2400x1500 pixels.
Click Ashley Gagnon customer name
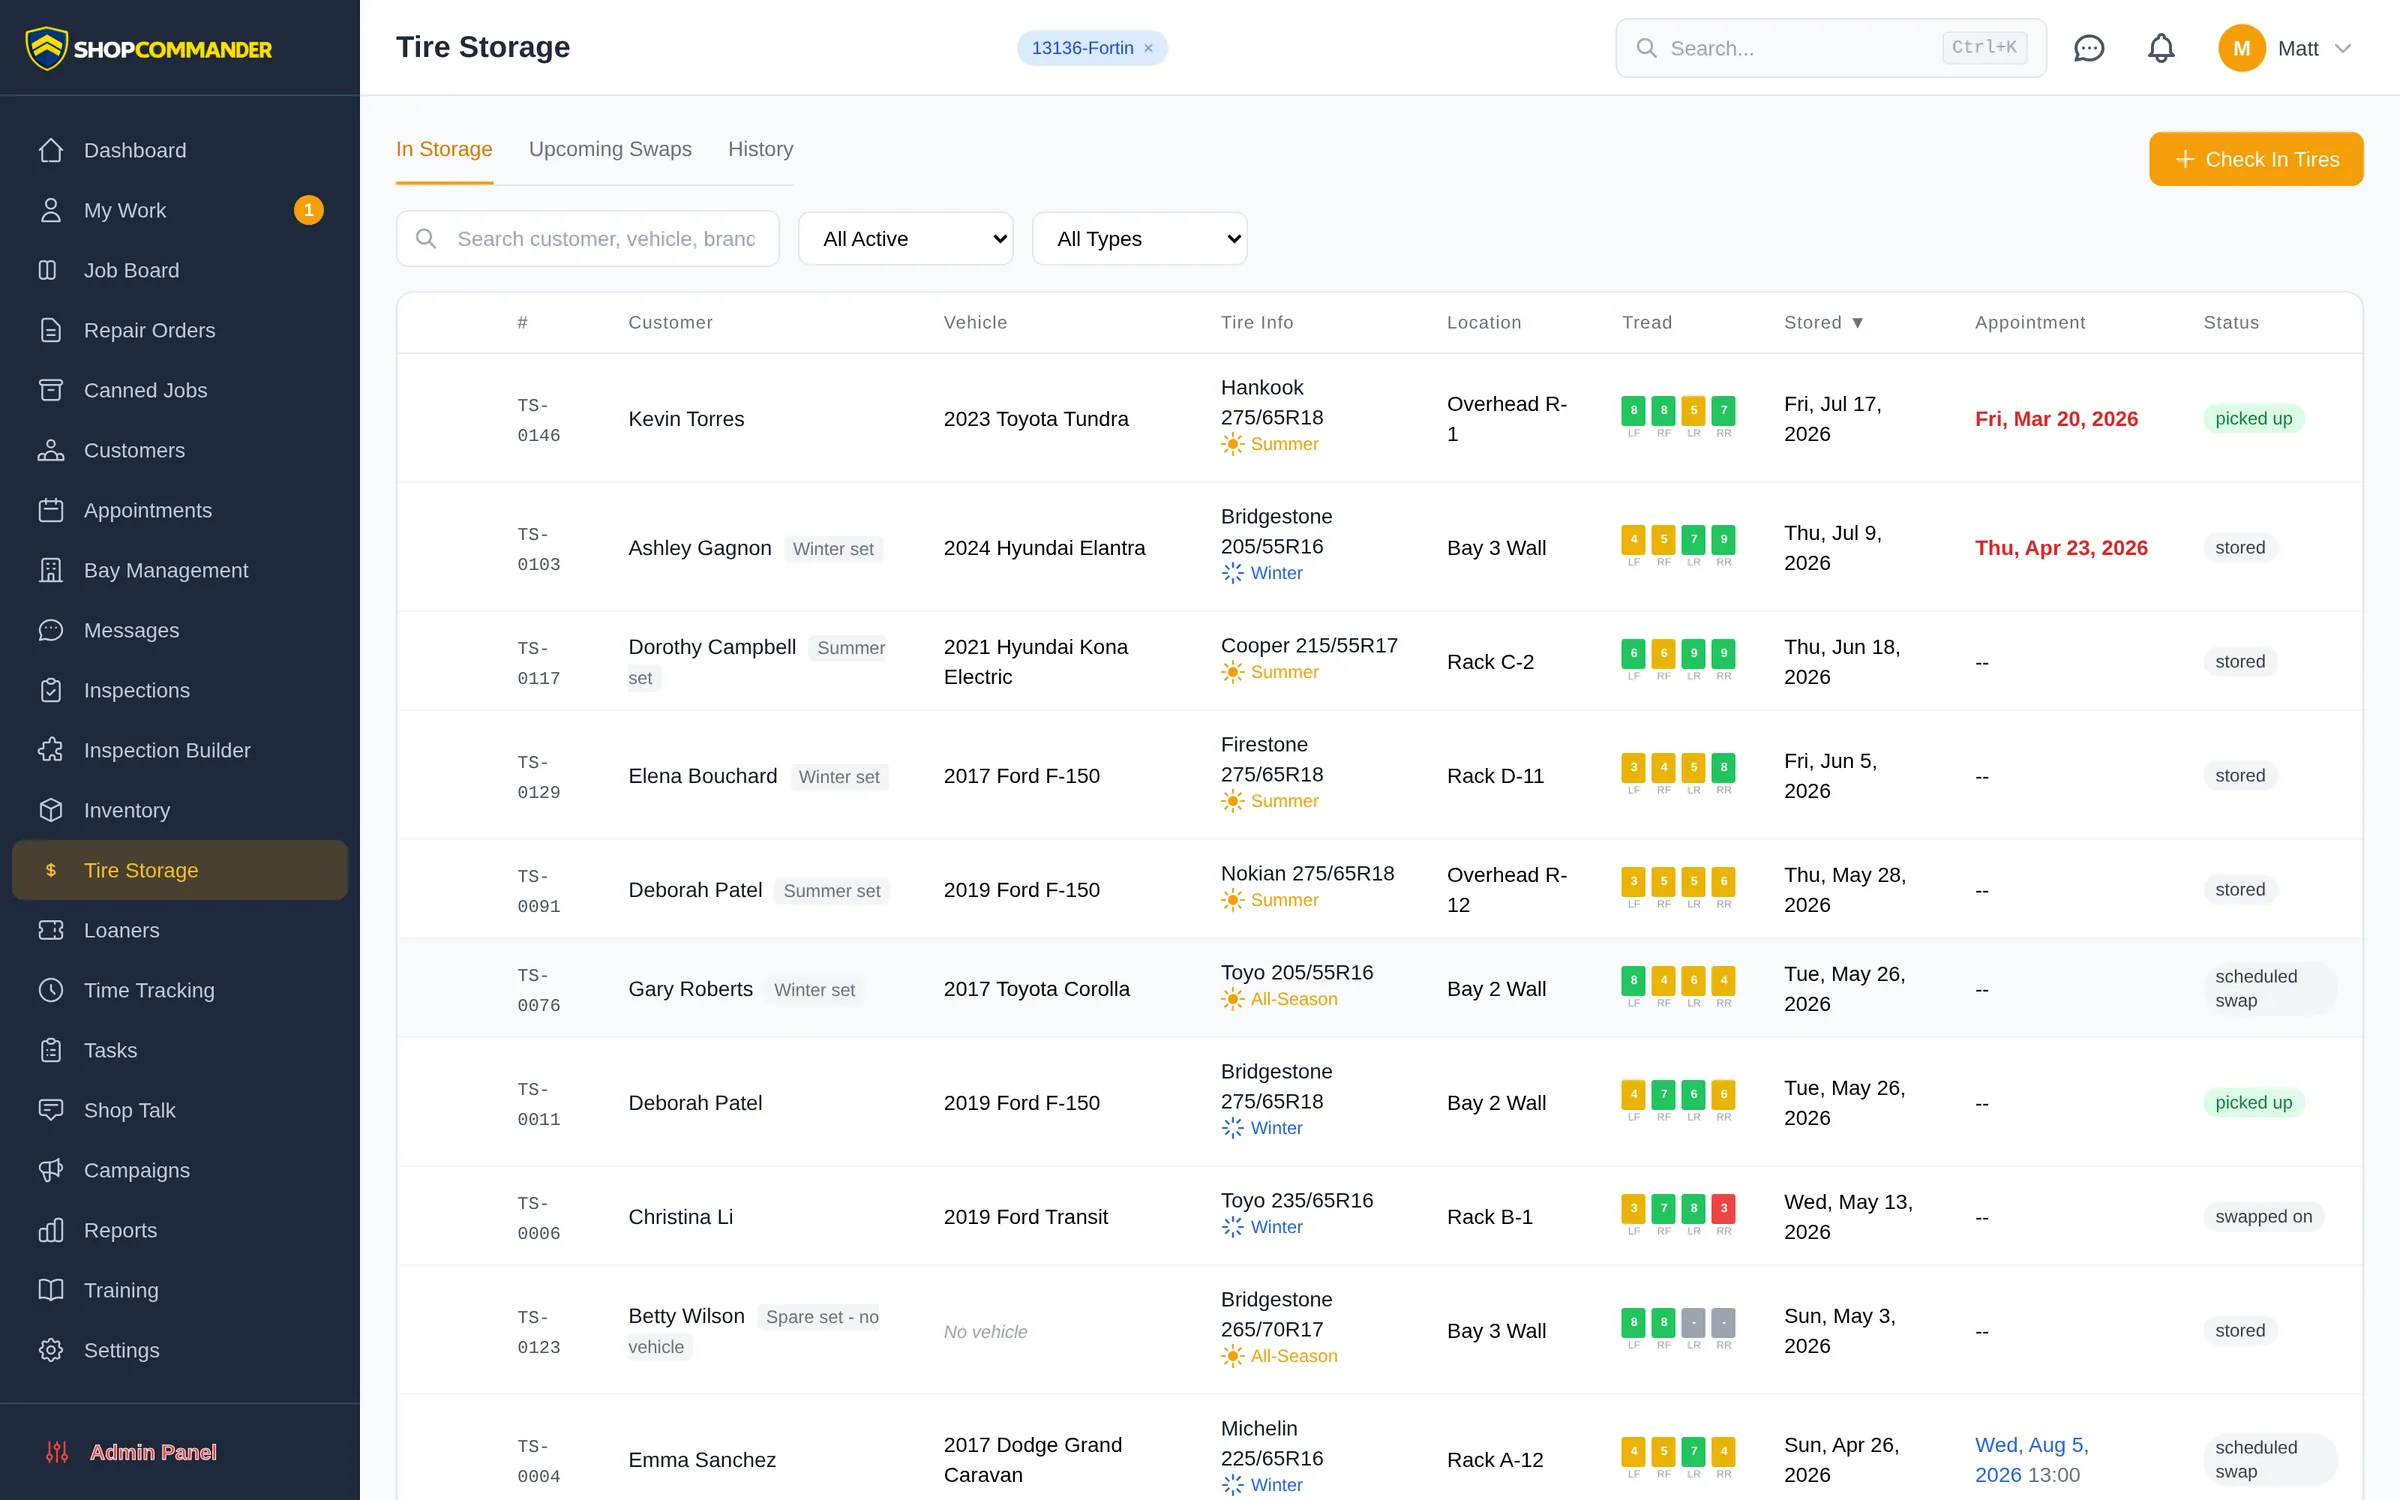(700, 548)
